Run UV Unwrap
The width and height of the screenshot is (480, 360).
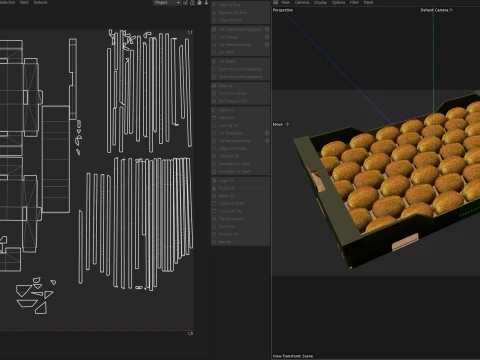[x=237, y=37]
